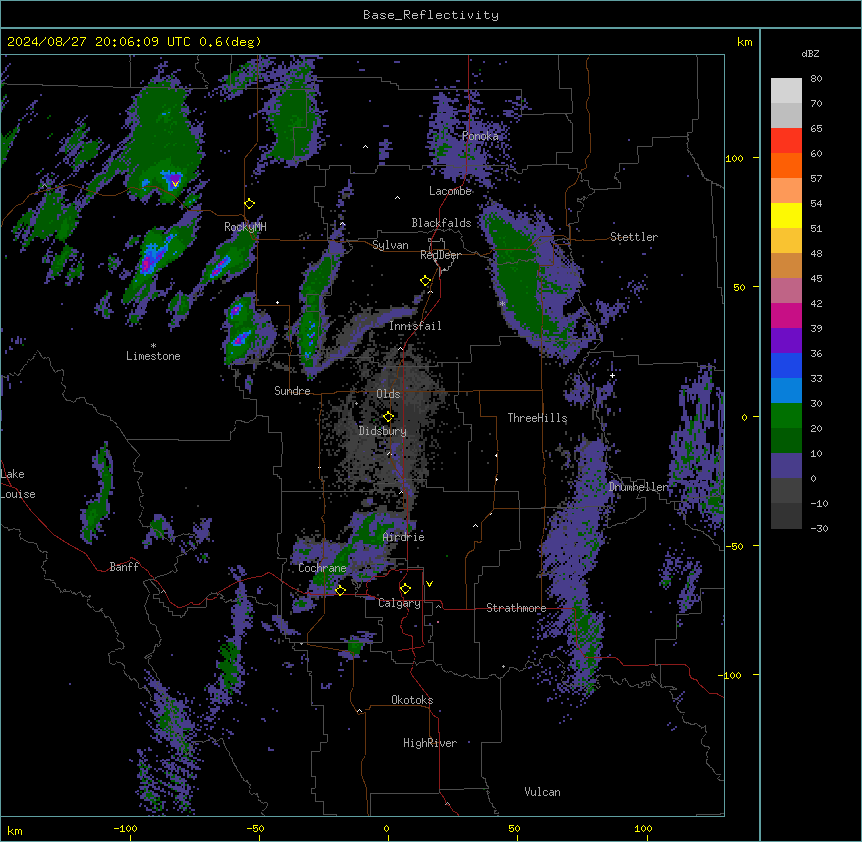Click the Lacombe city label
862x842 pixels.
point(450,191)
